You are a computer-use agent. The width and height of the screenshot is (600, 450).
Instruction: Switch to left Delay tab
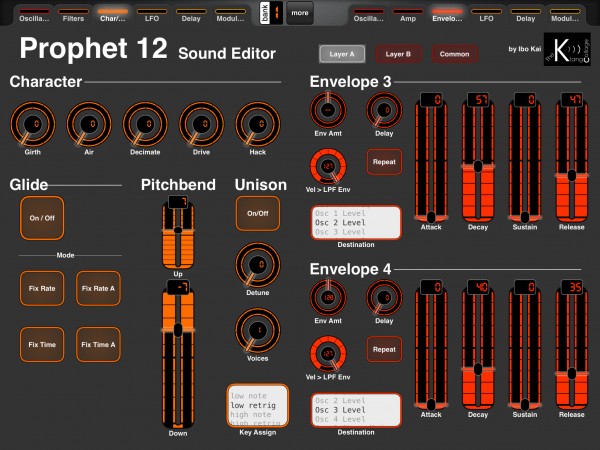coord(191,15)
